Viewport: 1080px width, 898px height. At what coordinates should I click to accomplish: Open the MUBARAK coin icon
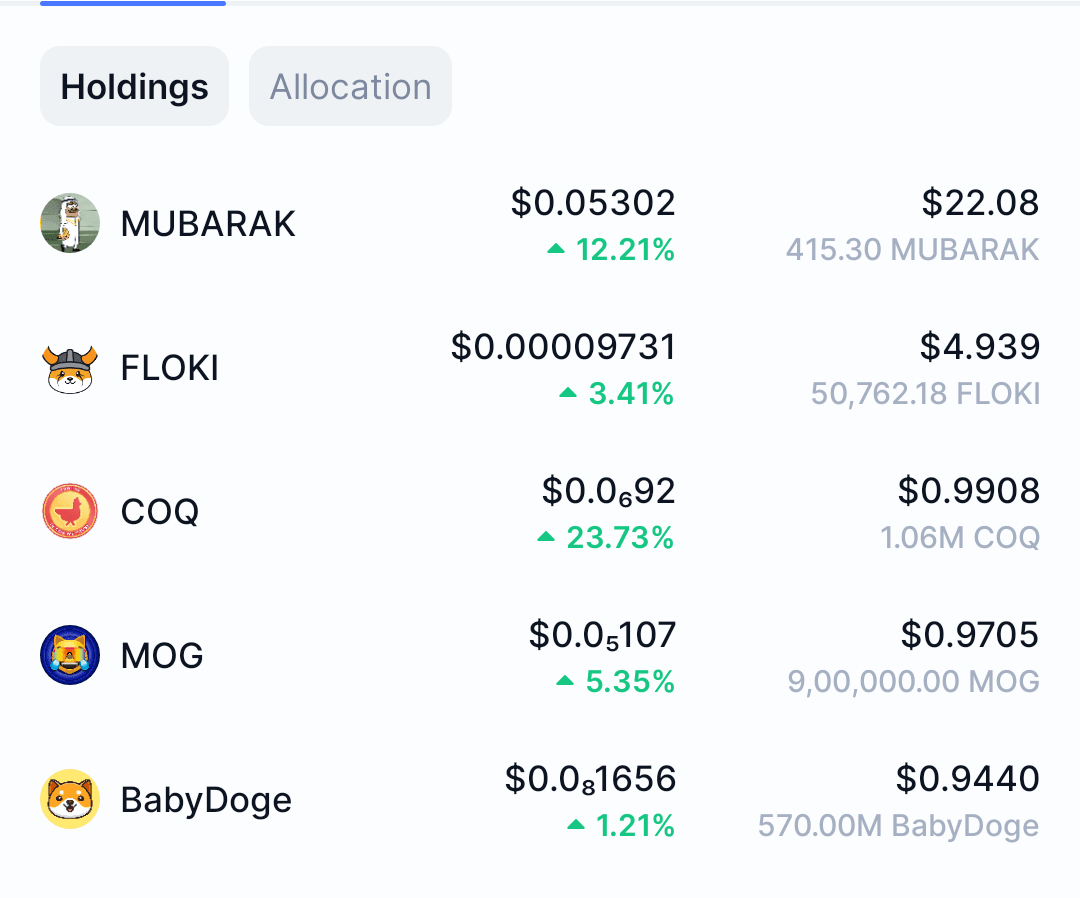pos(70,223)
